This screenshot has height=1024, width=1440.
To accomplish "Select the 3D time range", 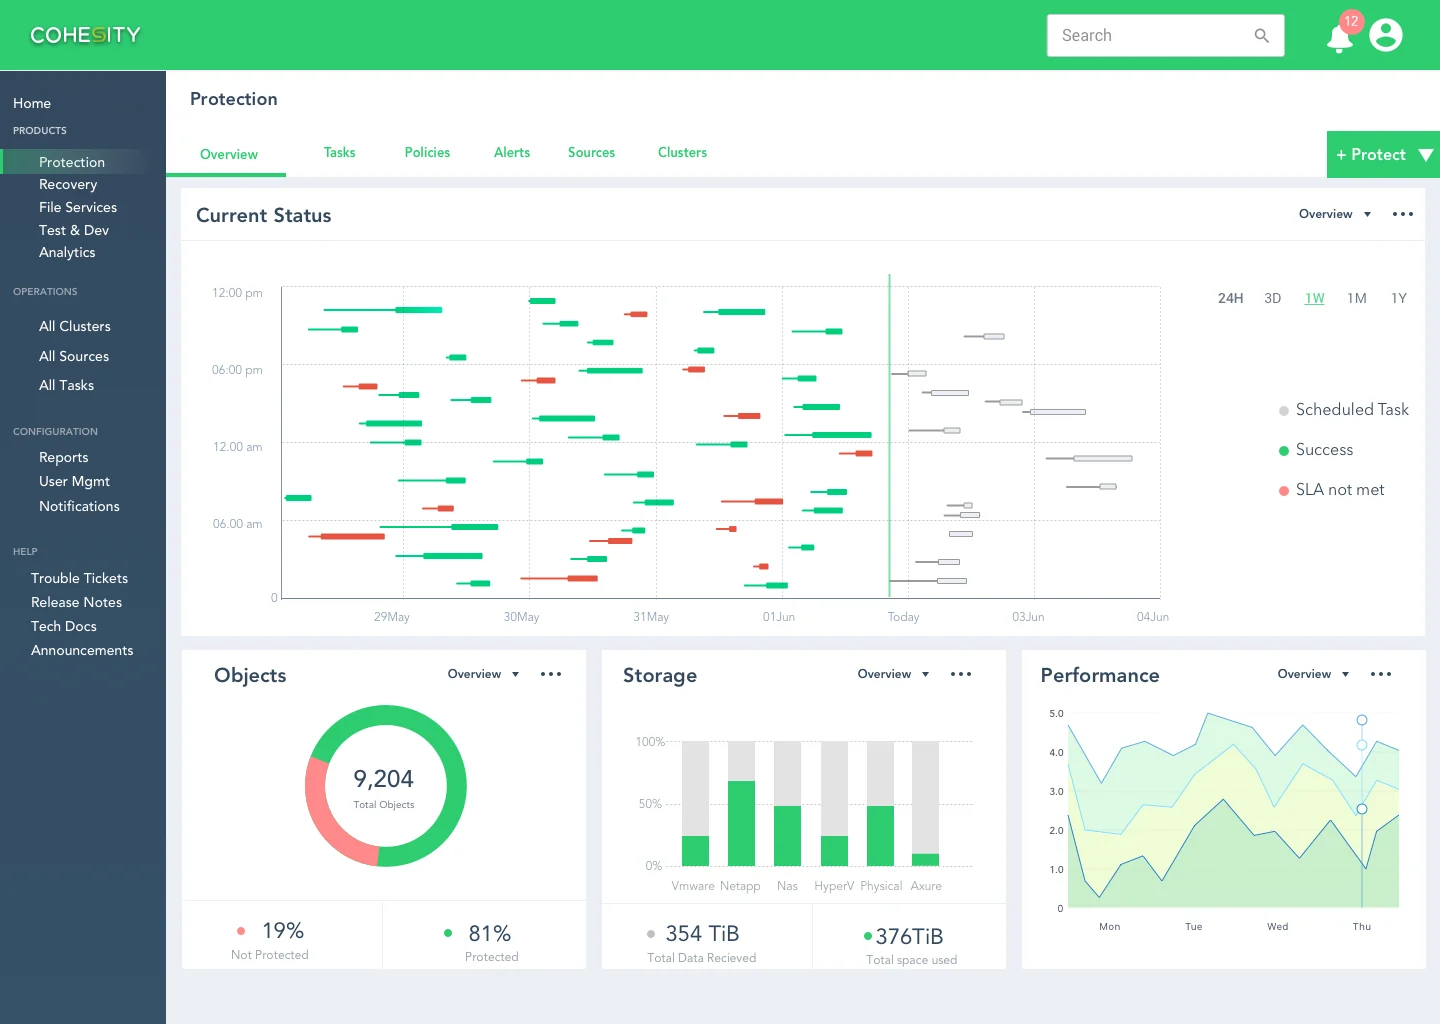I will (x=1273, y=298).
